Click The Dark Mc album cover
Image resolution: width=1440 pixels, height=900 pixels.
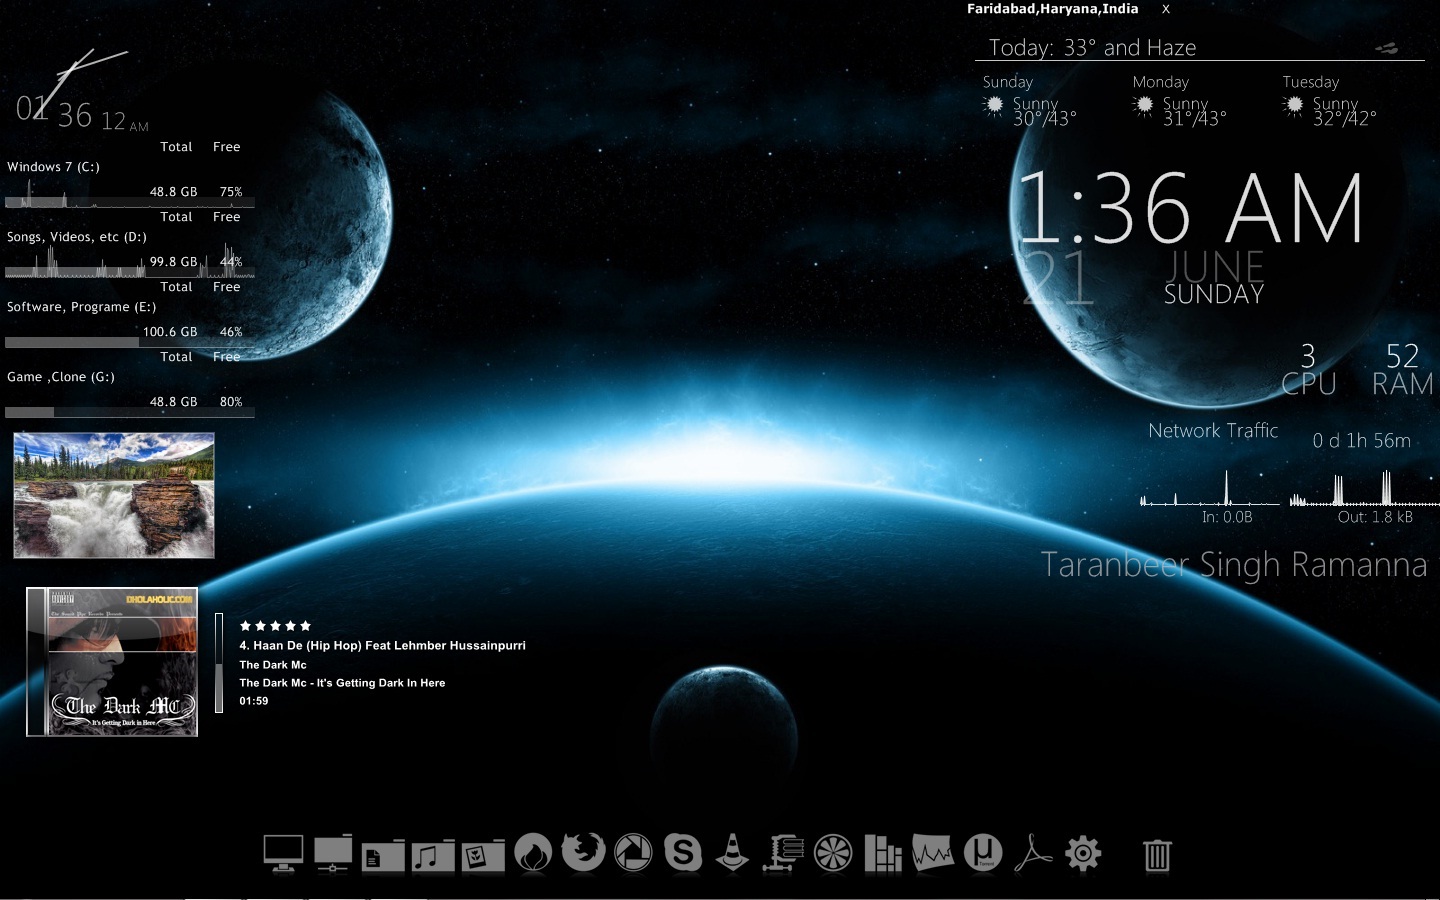click(x=112, y=662)
